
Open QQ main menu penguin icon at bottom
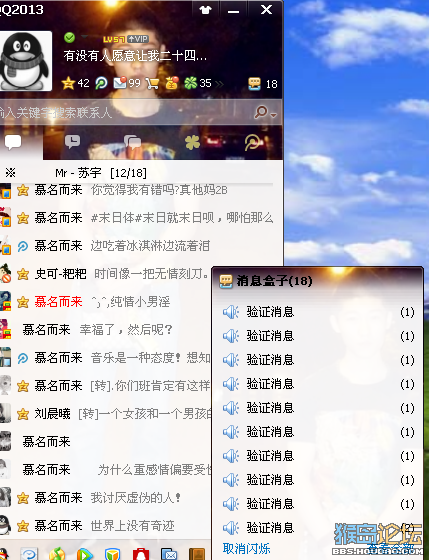pos(4,554)
